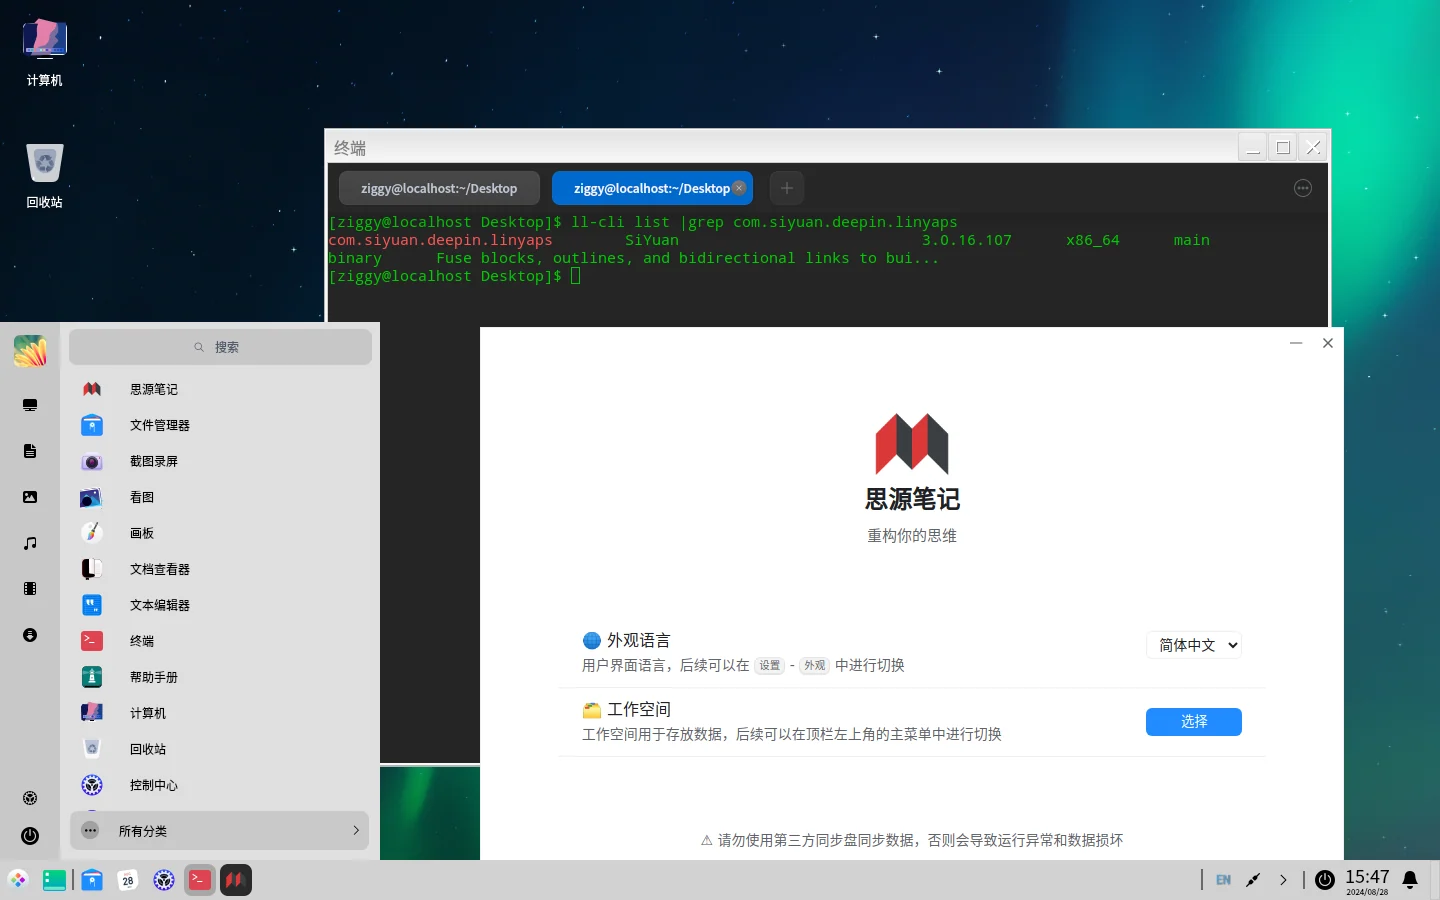The height and width of the screenshot is (900, 1440).
Task: Open the terminal options menu icon
Action: coord(1303,188)
